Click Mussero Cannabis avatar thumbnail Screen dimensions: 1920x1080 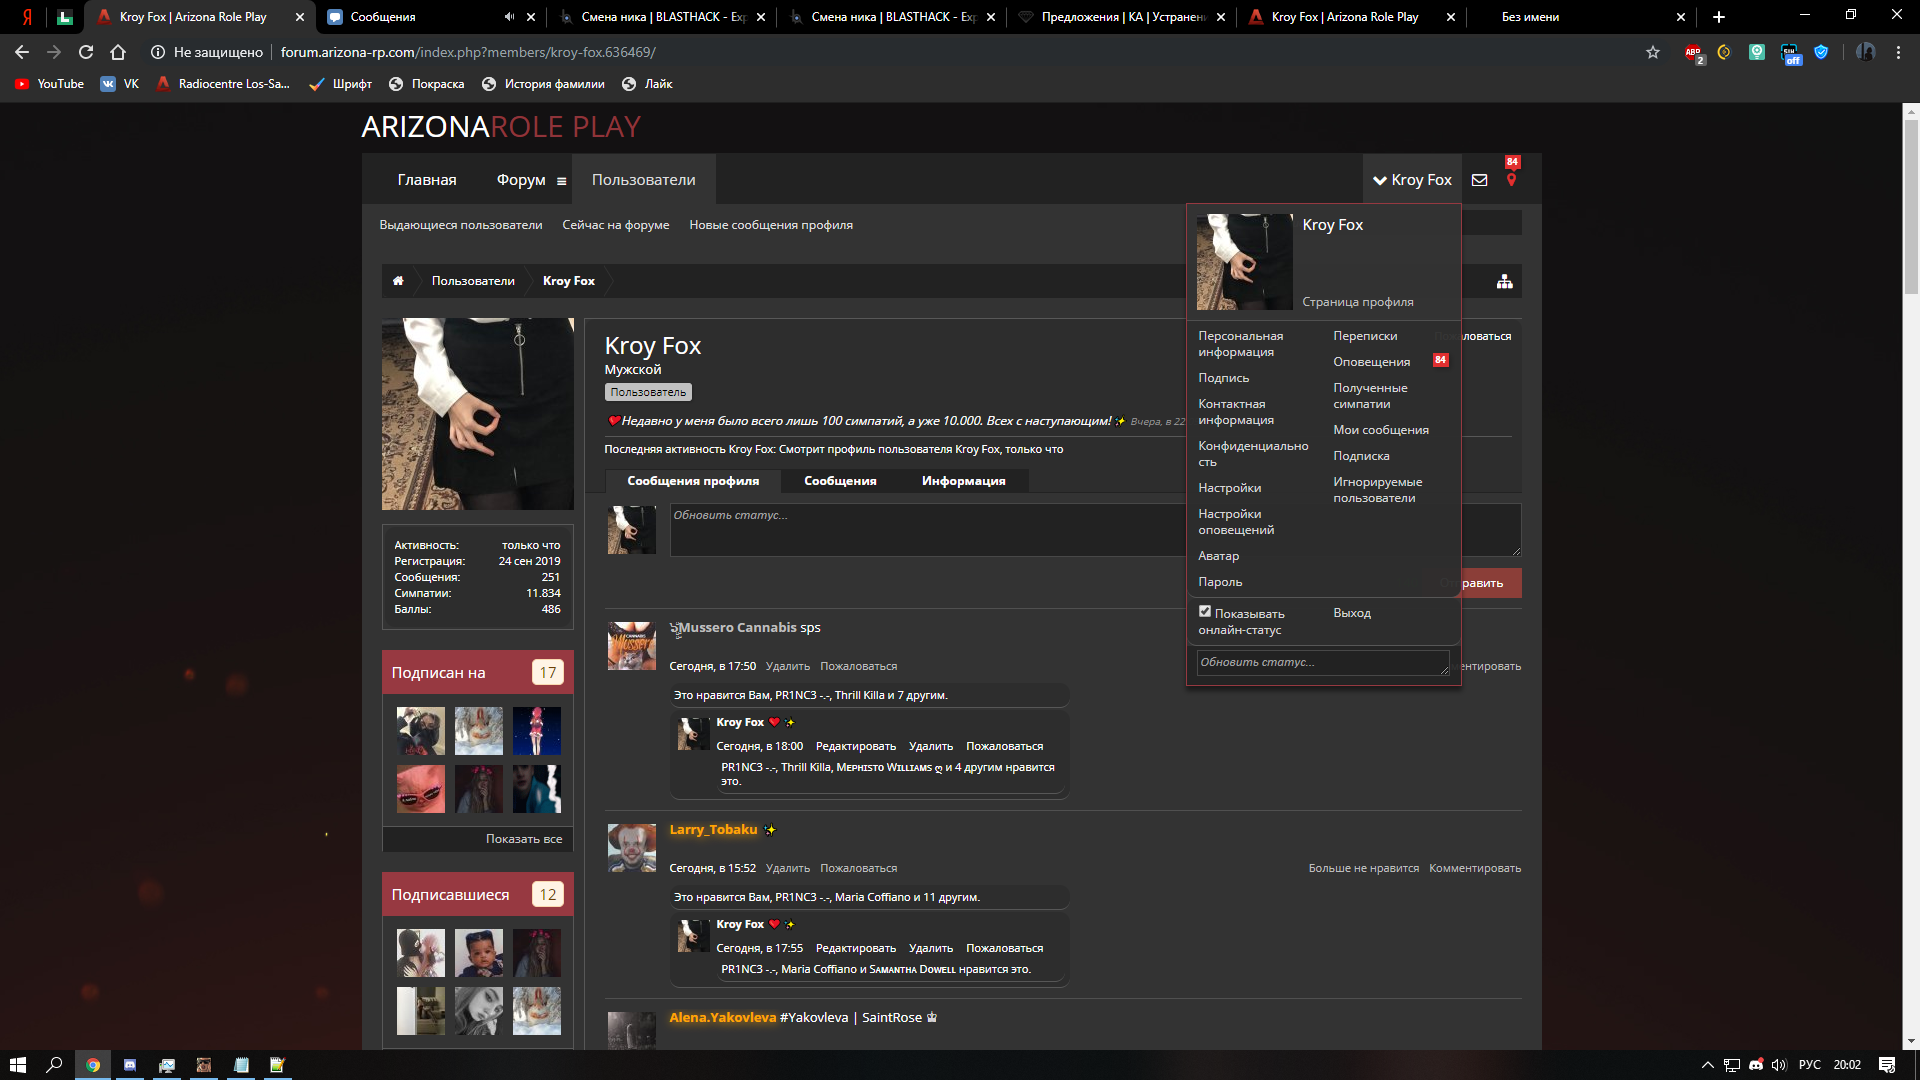(x=631, y=645)
